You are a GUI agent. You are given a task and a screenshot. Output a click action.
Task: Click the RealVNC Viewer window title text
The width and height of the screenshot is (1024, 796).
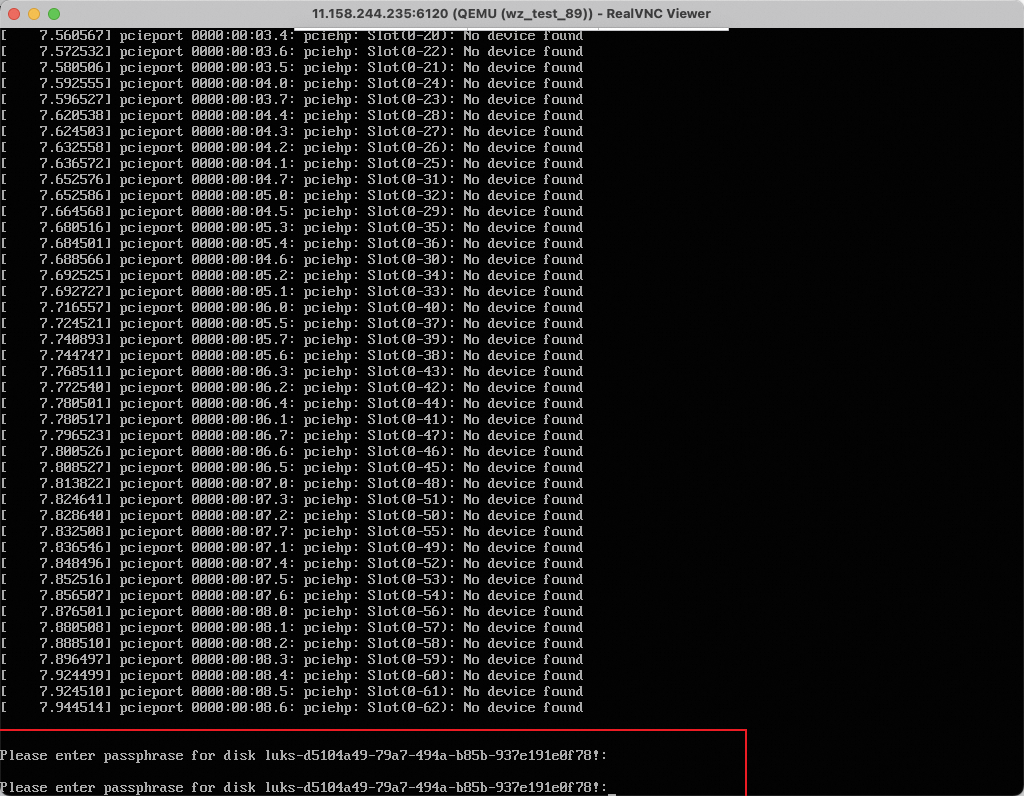[x=511, y=14]
